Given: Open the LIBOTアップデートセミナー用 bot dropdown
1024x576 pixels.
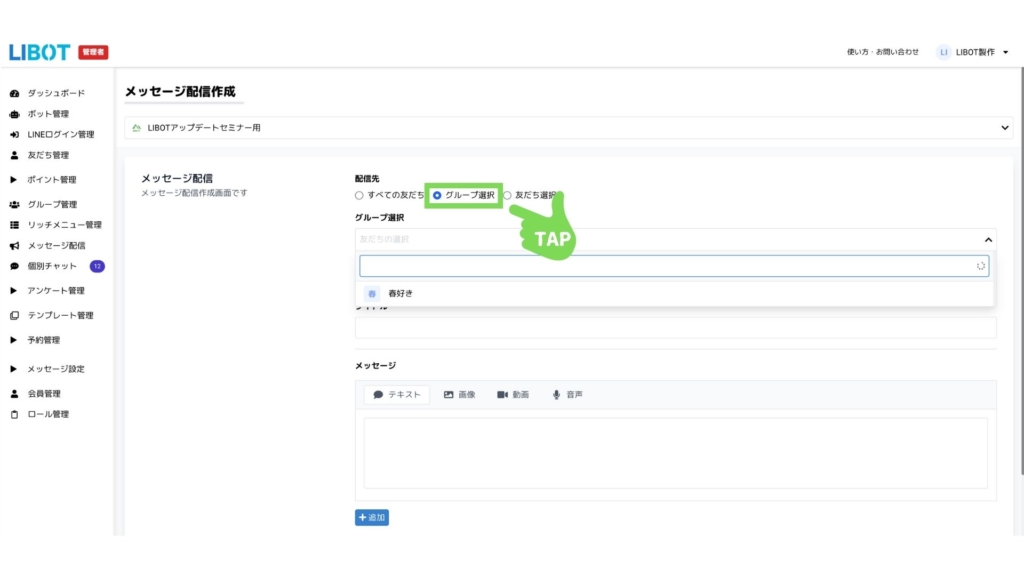Looking at the screenshot, I should click(568, 128).
